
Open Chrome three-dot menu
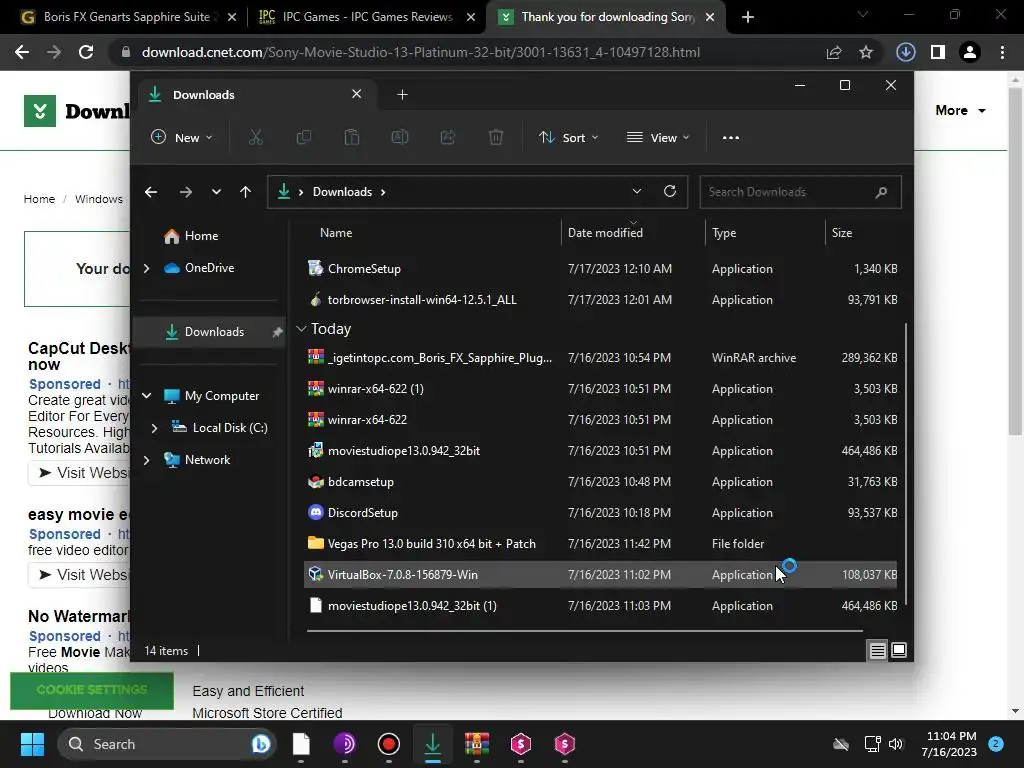[1002, 52]
